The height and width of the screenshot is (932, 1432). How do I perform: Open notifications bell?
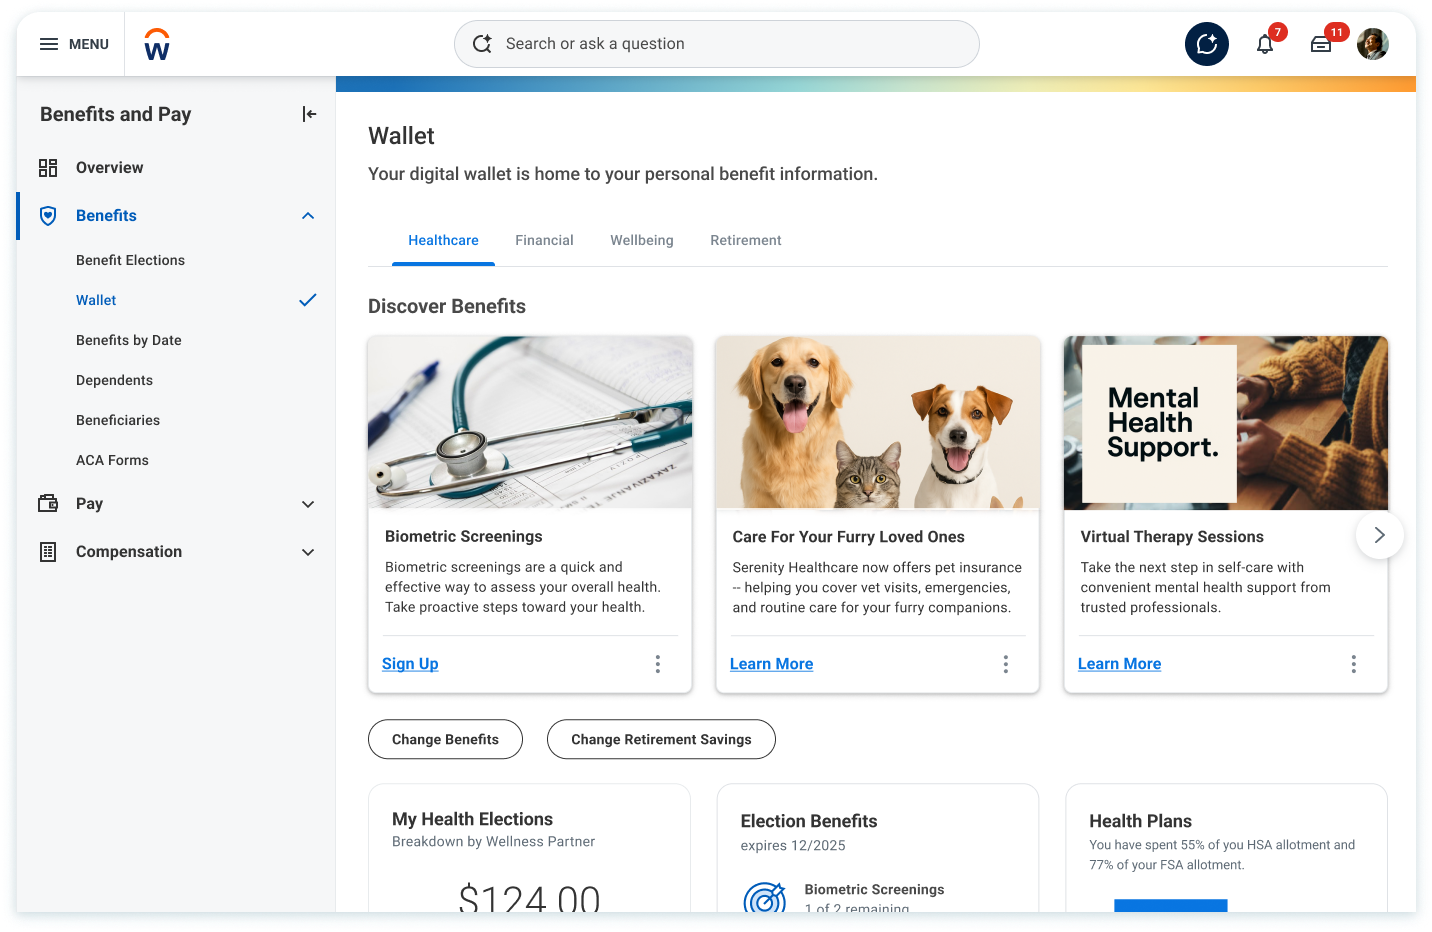(x=1265, y=44)
